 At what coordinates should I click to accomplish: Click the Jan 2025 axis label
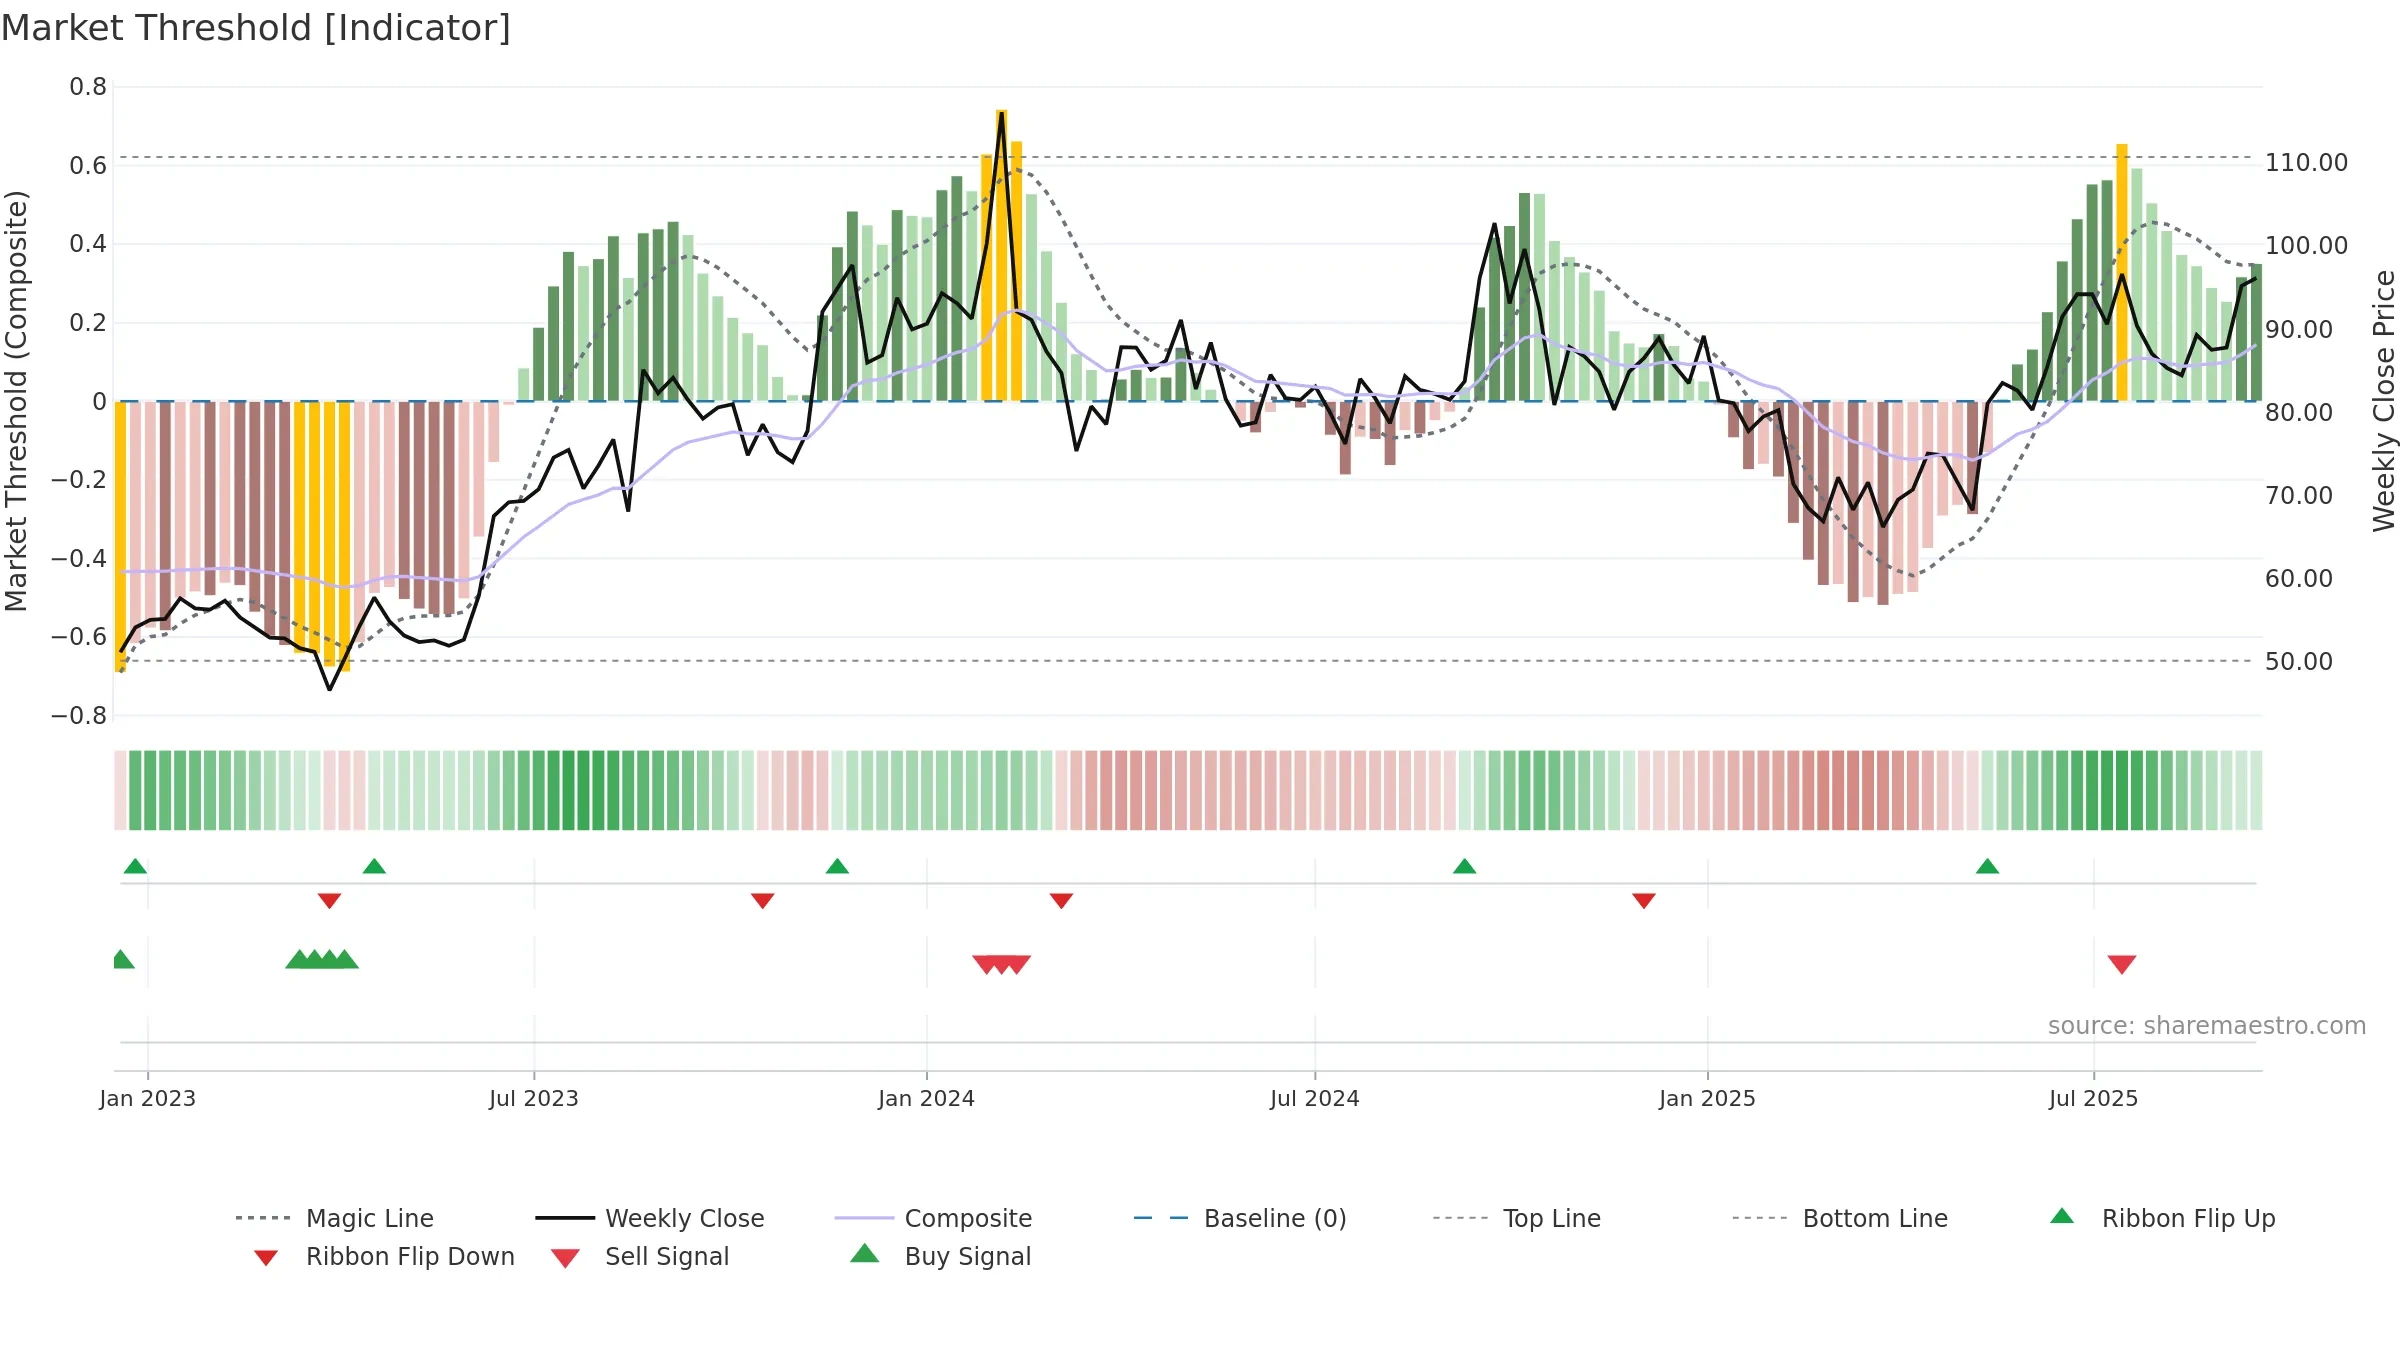(1707, 1098)
